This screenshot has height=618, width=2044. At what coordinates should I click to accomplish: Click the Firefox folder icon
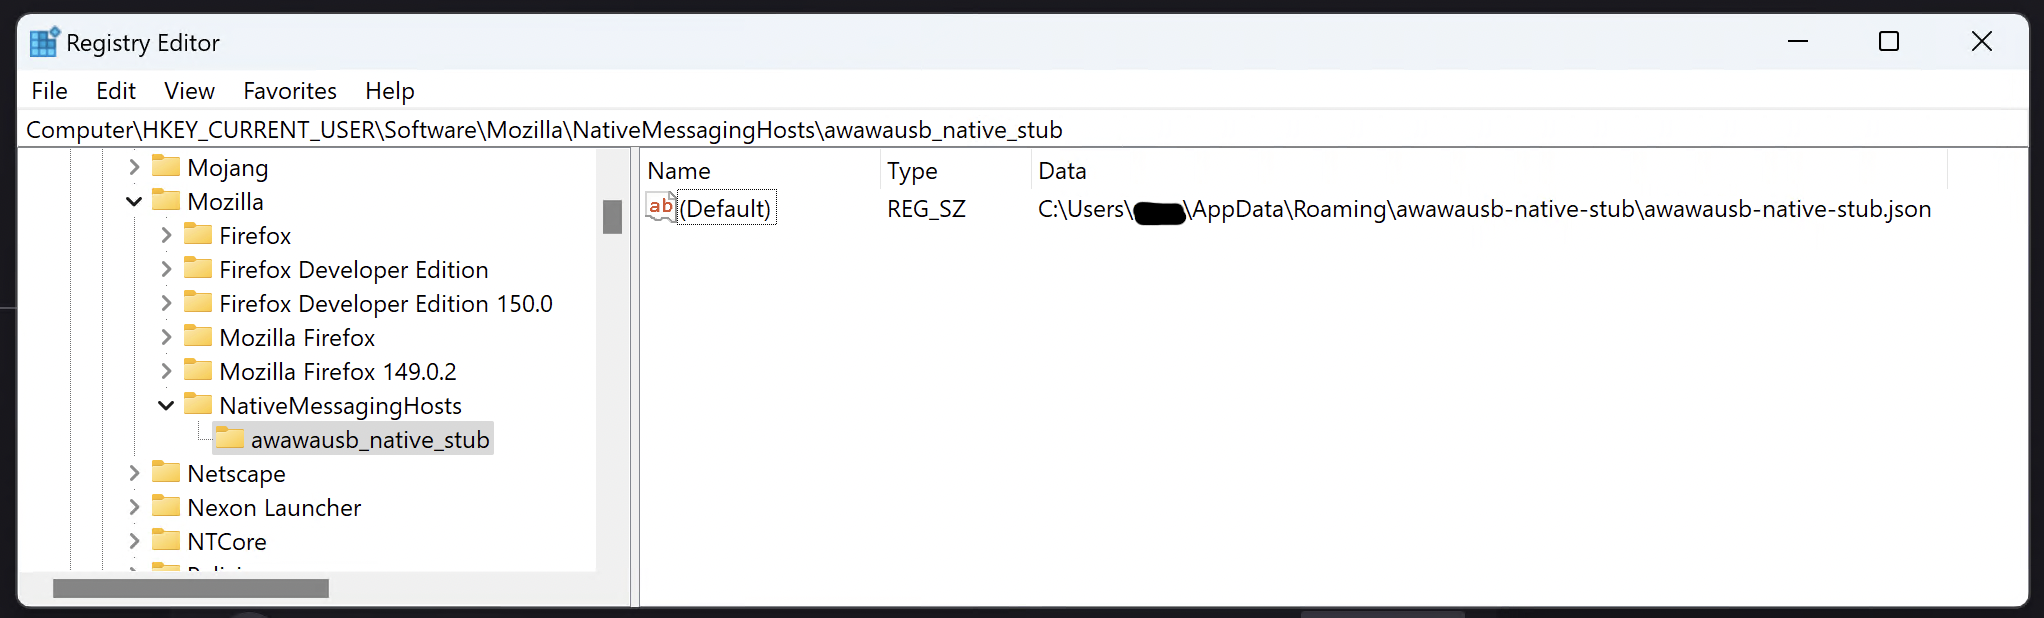pos(198,235)
